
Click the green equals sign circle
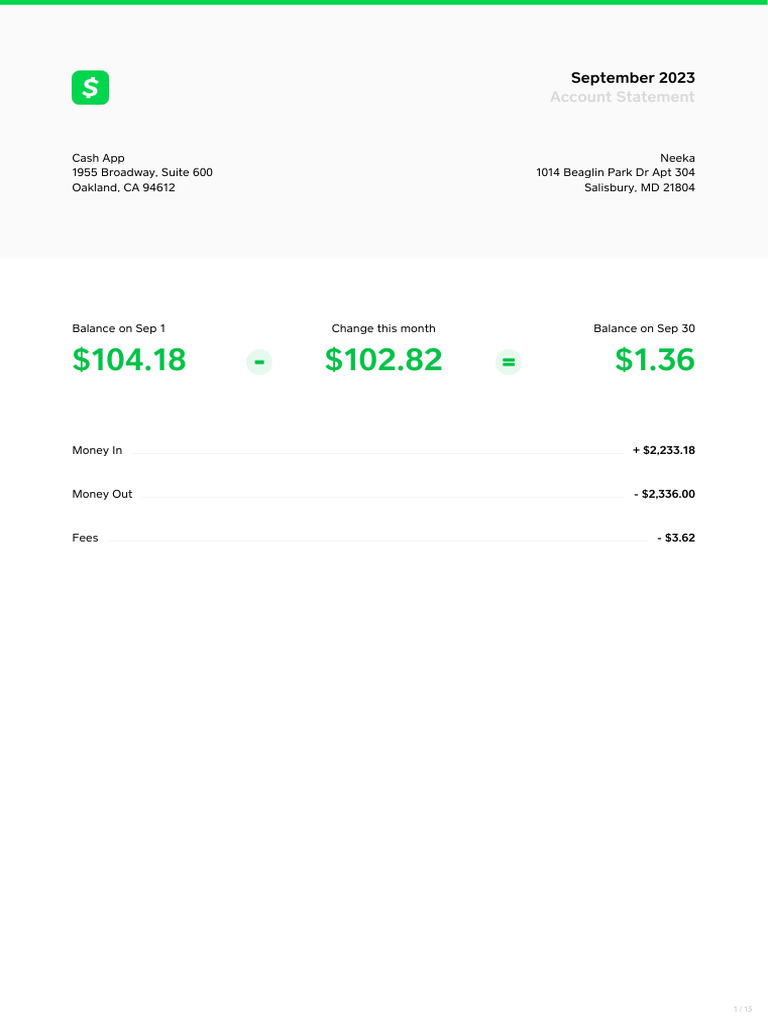pyautogui.click(x=509, y=362)
